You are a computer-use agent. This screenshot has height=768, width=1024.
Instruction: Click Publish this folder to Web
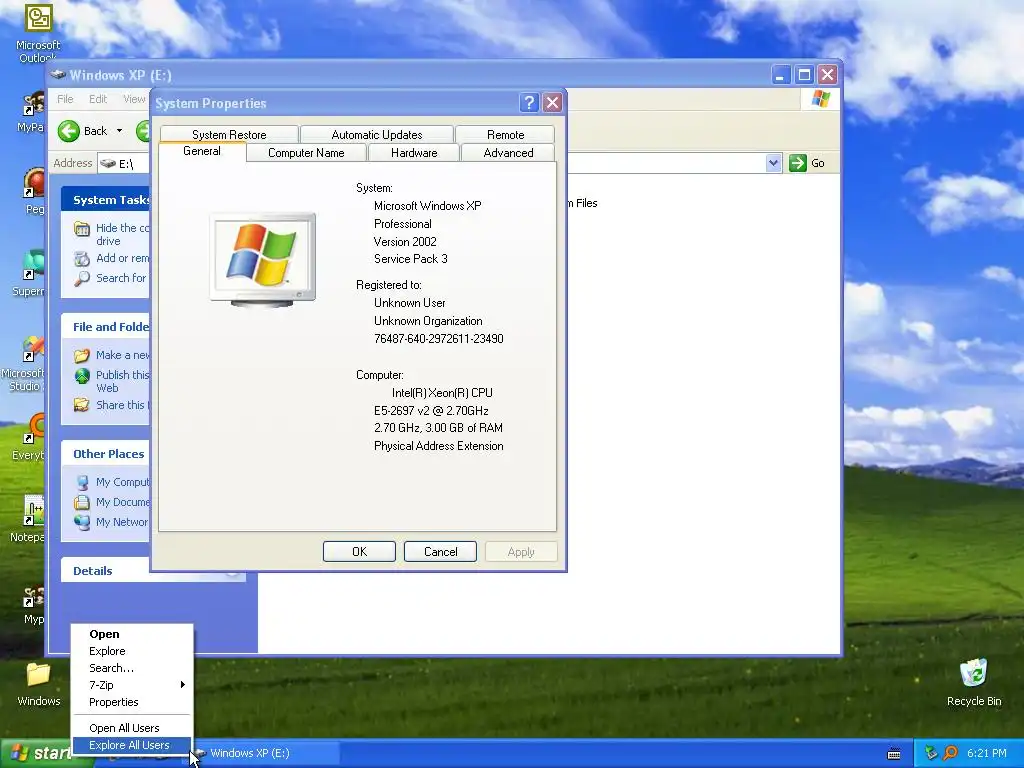(123, 381)
